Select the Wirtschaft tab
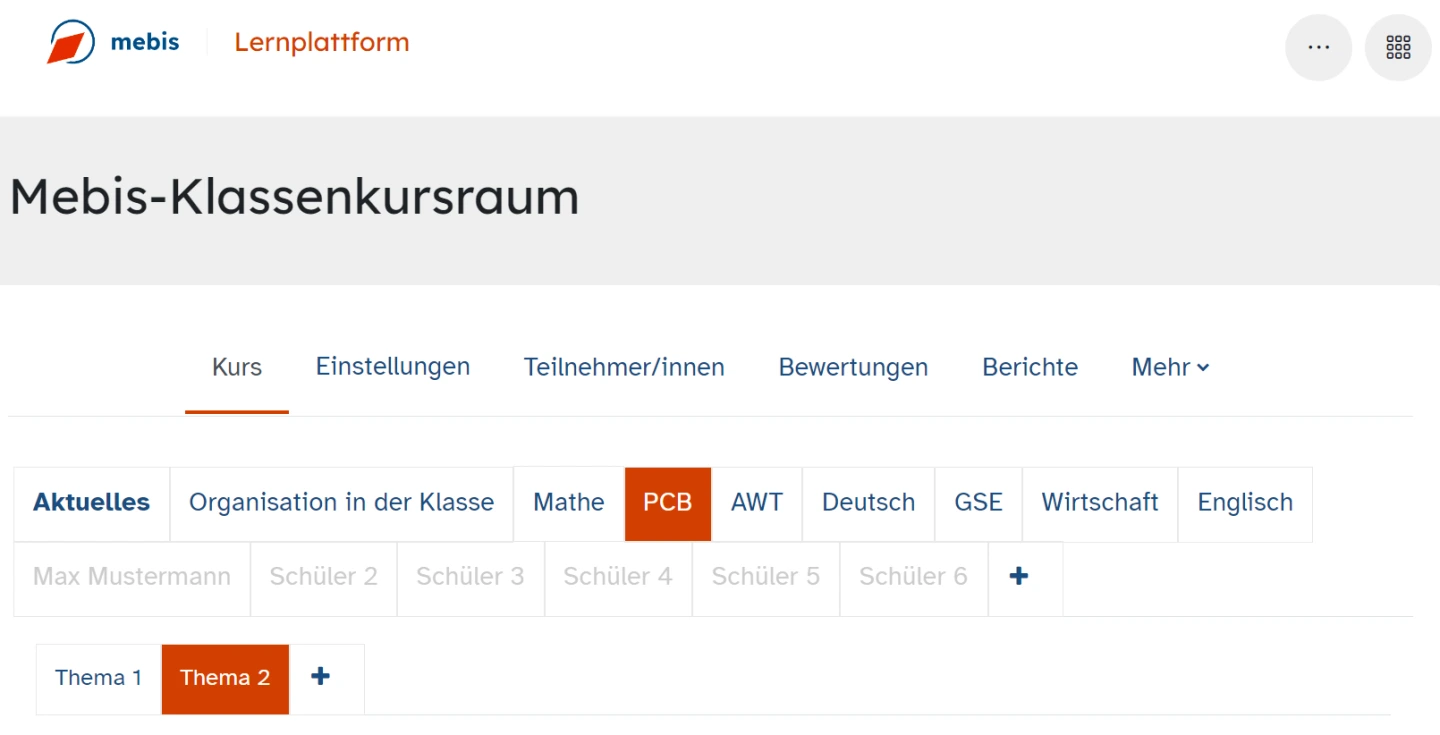This screenshot has height=735, width=1440. coord(1100,502)
